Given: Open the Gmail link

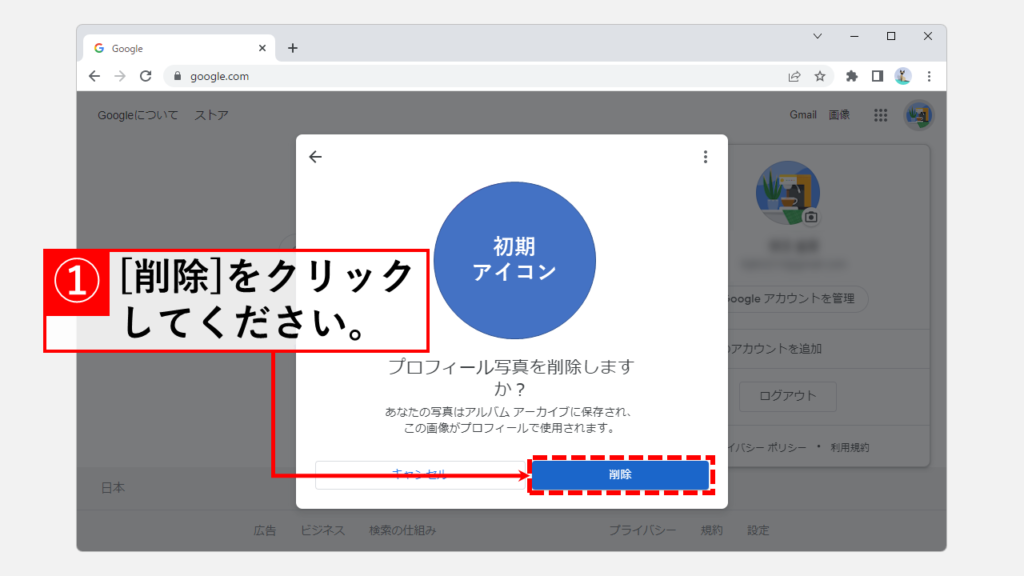Looking at the screenshot, I should pos(803,115).
